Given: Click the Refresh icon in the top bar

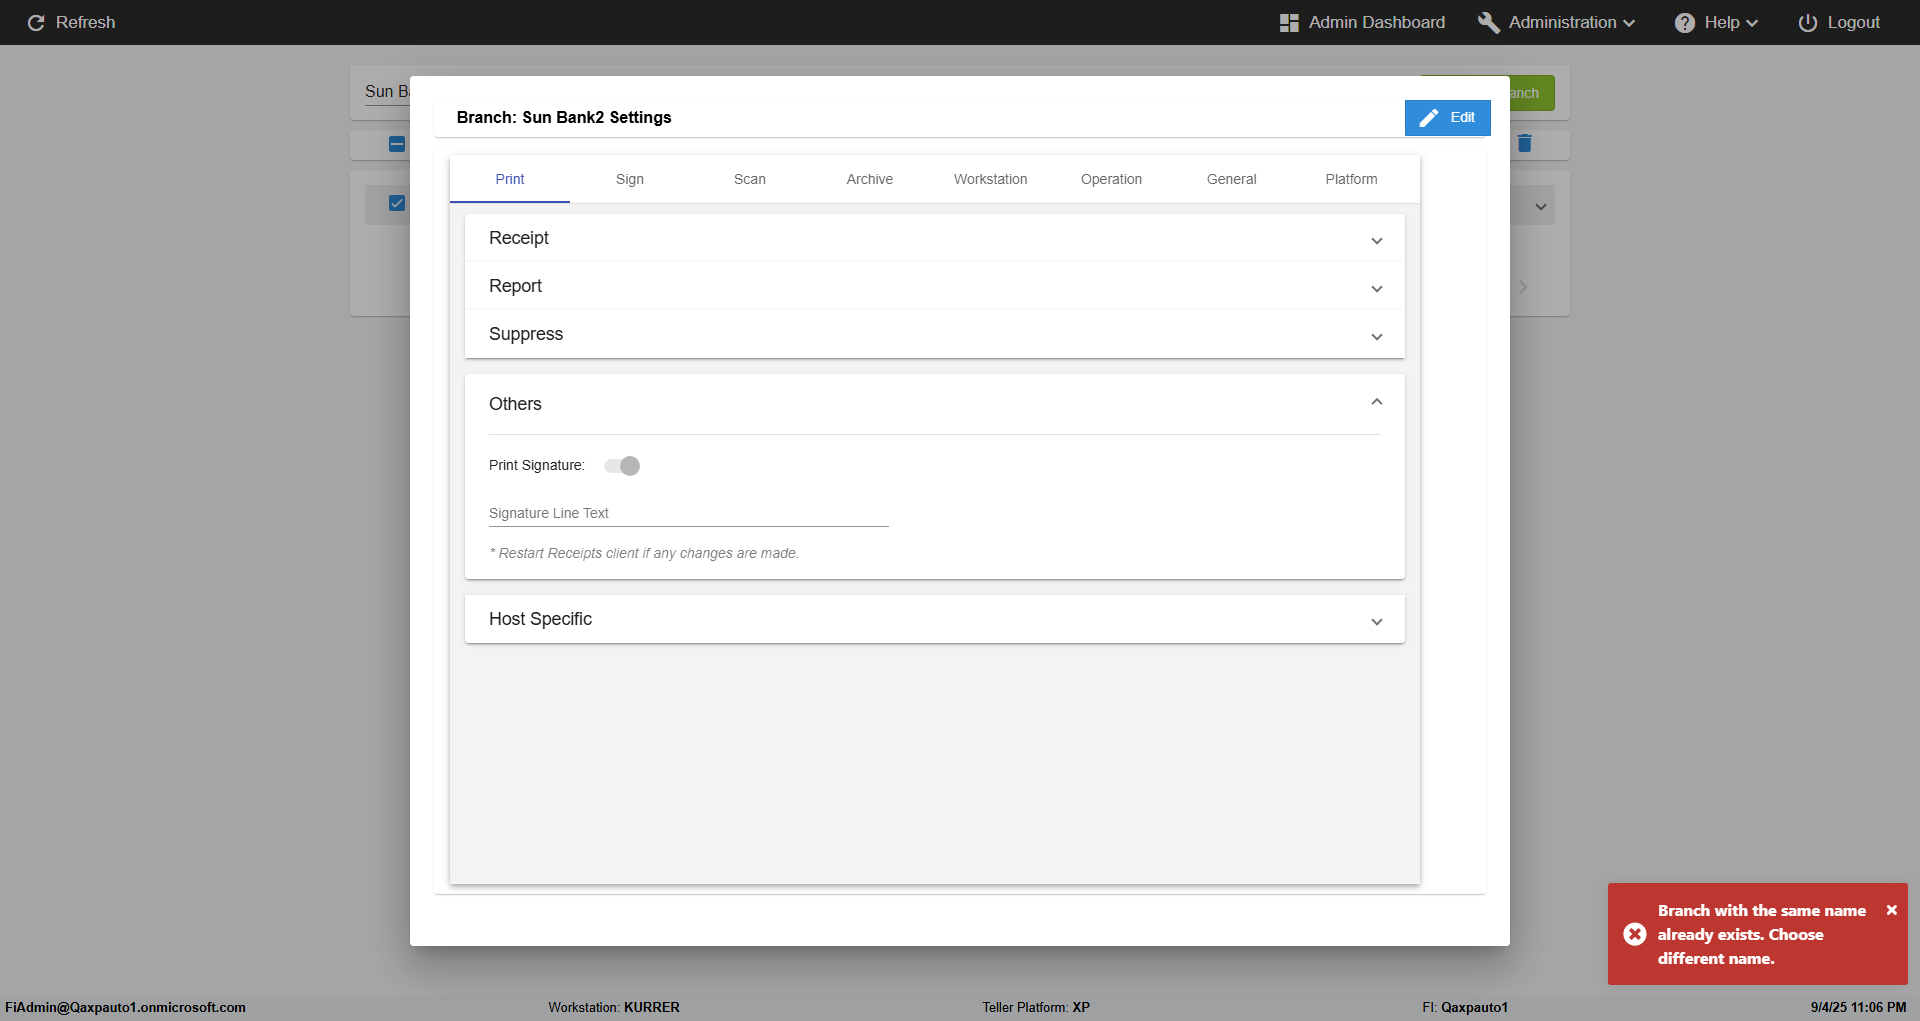Looking at the screenshot, I should pos(36,23).
